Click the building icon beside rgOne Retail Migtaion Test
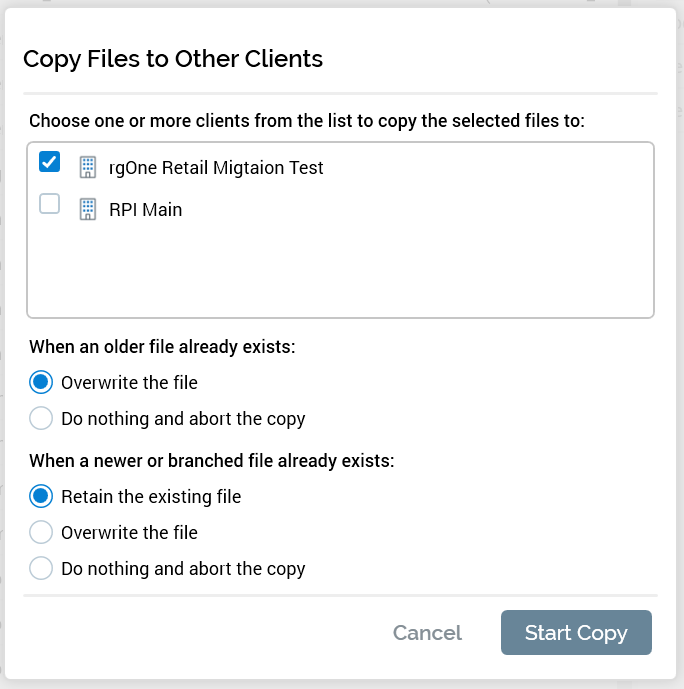This screenshot has height=689, width=684. coord(87,167)
